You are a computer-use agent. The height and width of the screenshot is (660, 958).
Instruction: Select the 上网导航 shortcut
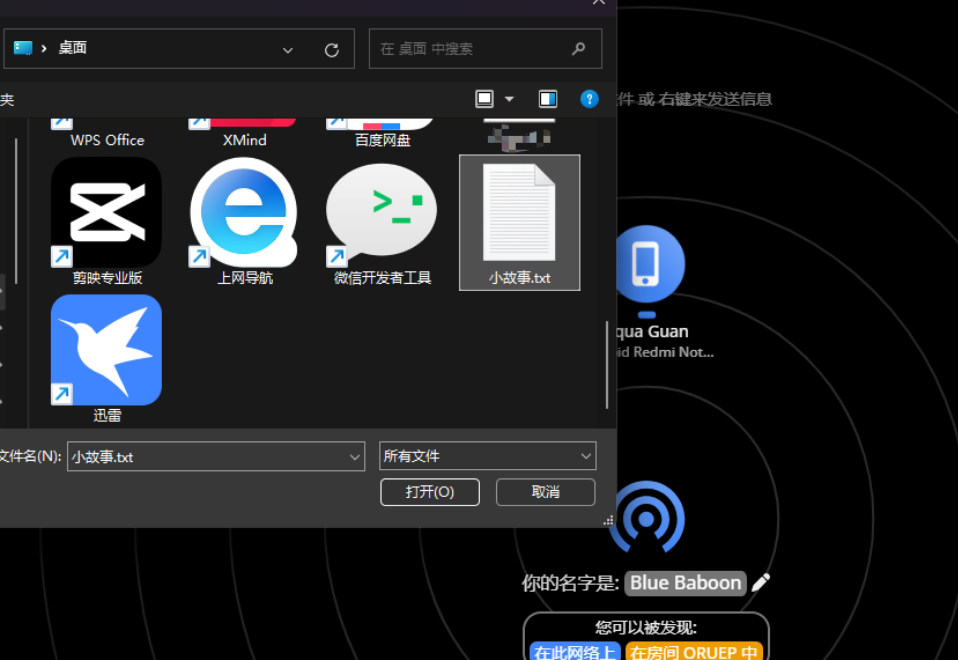click(x=243, y=213)
